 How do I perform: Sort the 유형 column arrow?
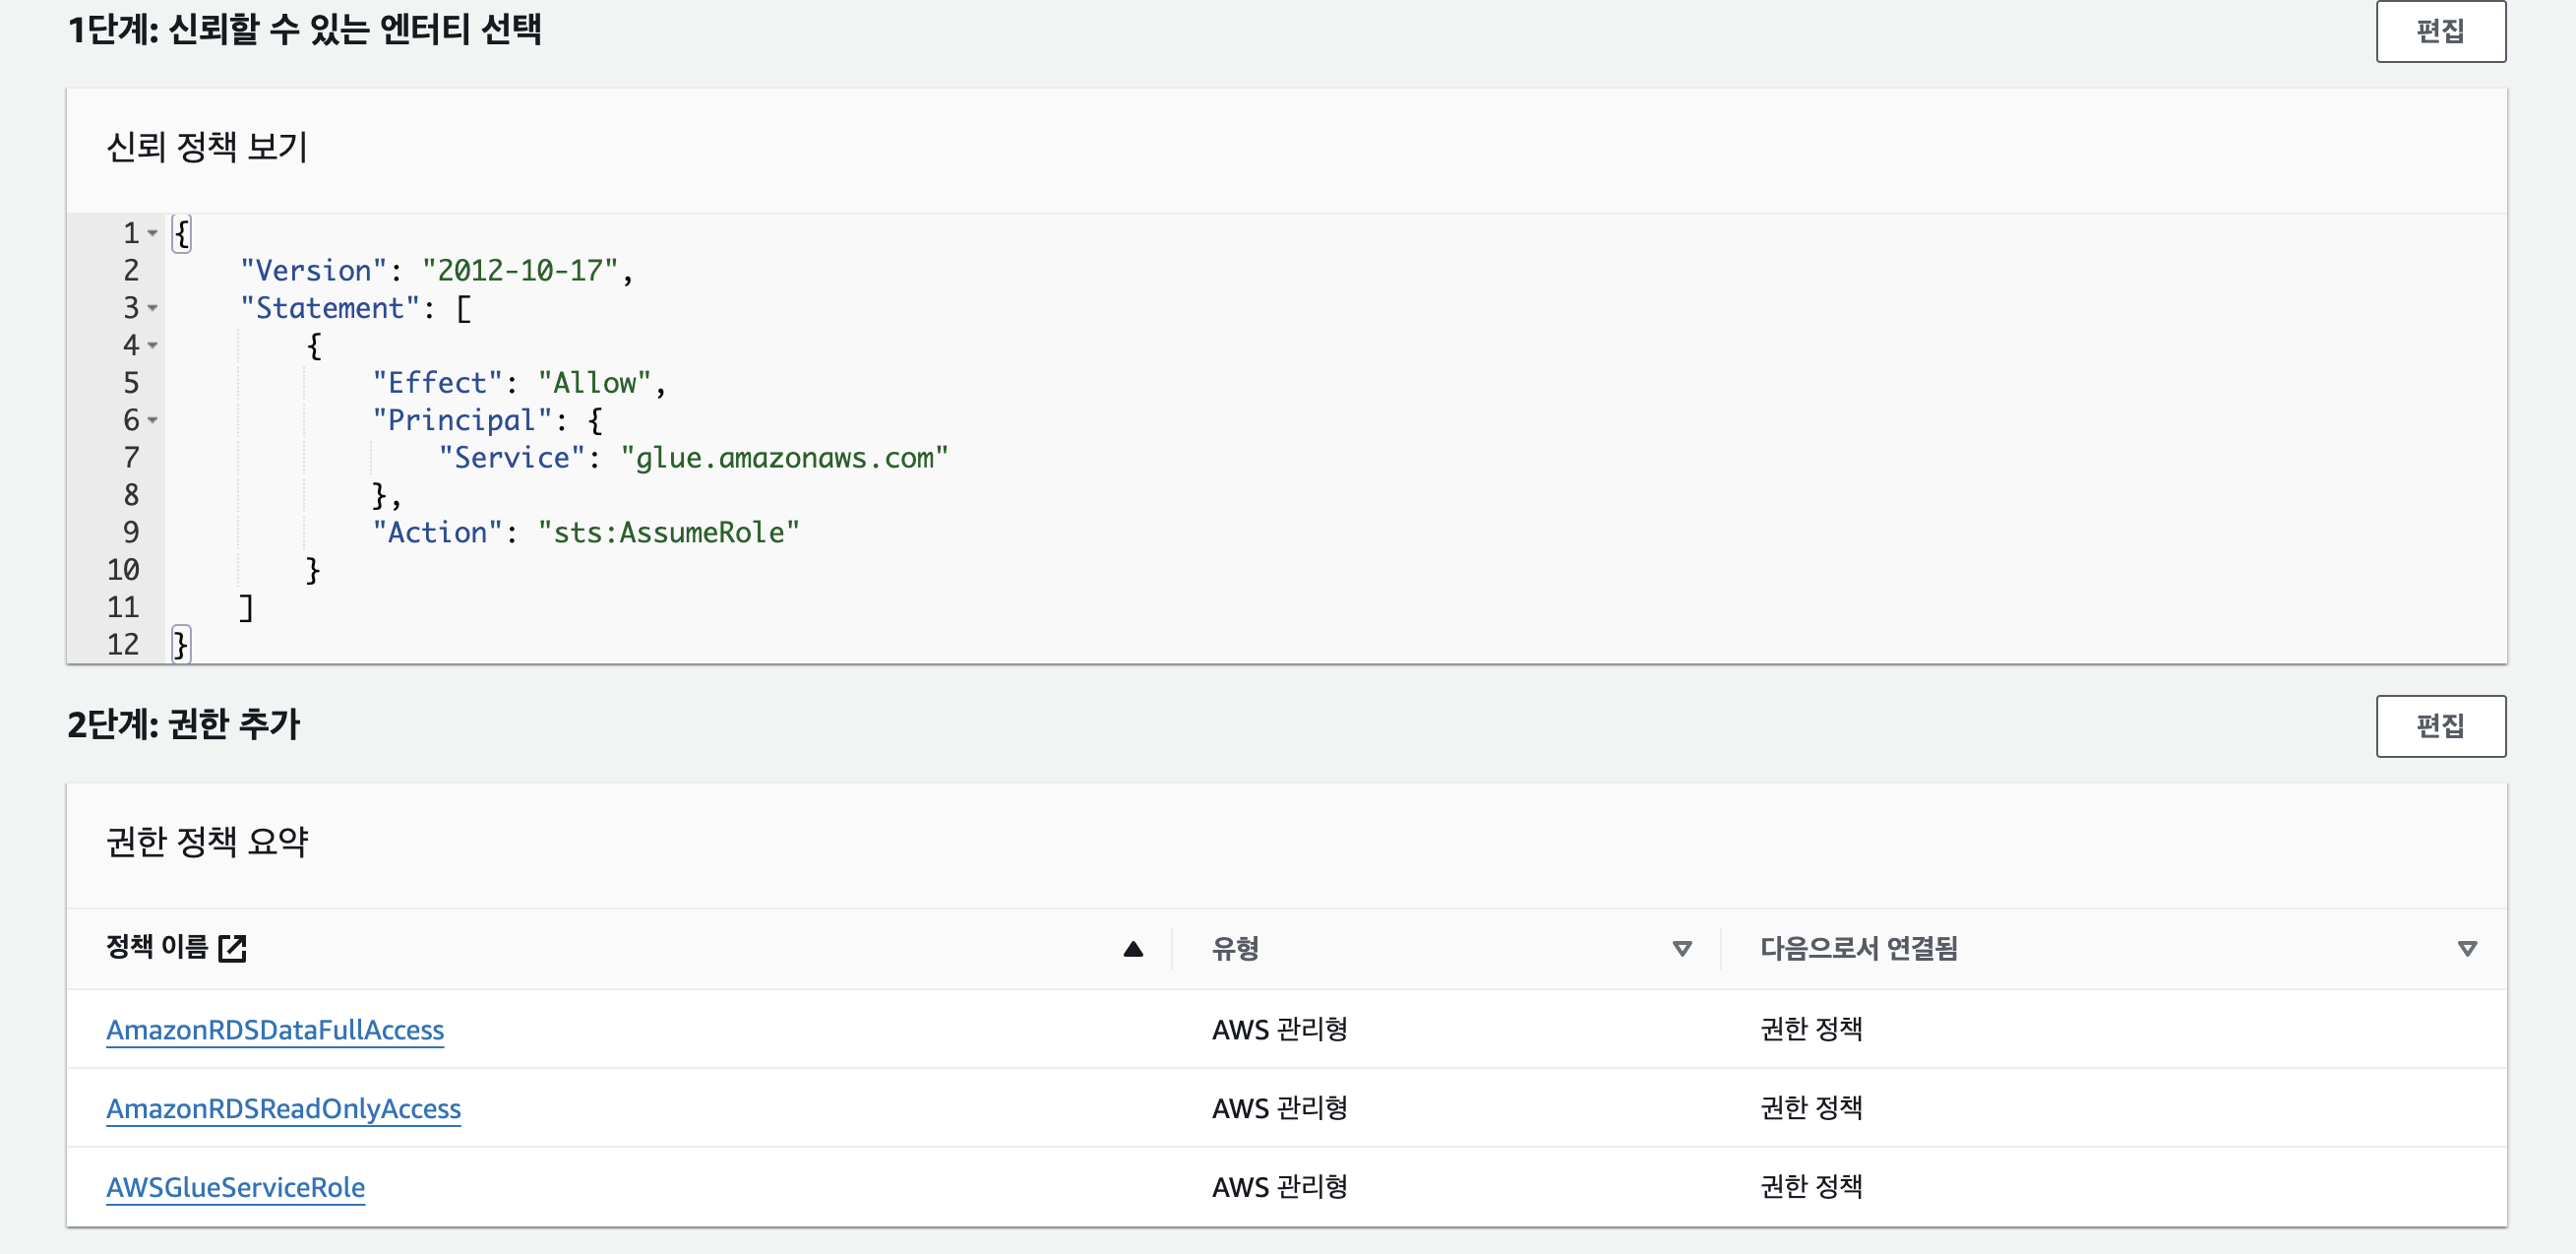[1682, 949]
